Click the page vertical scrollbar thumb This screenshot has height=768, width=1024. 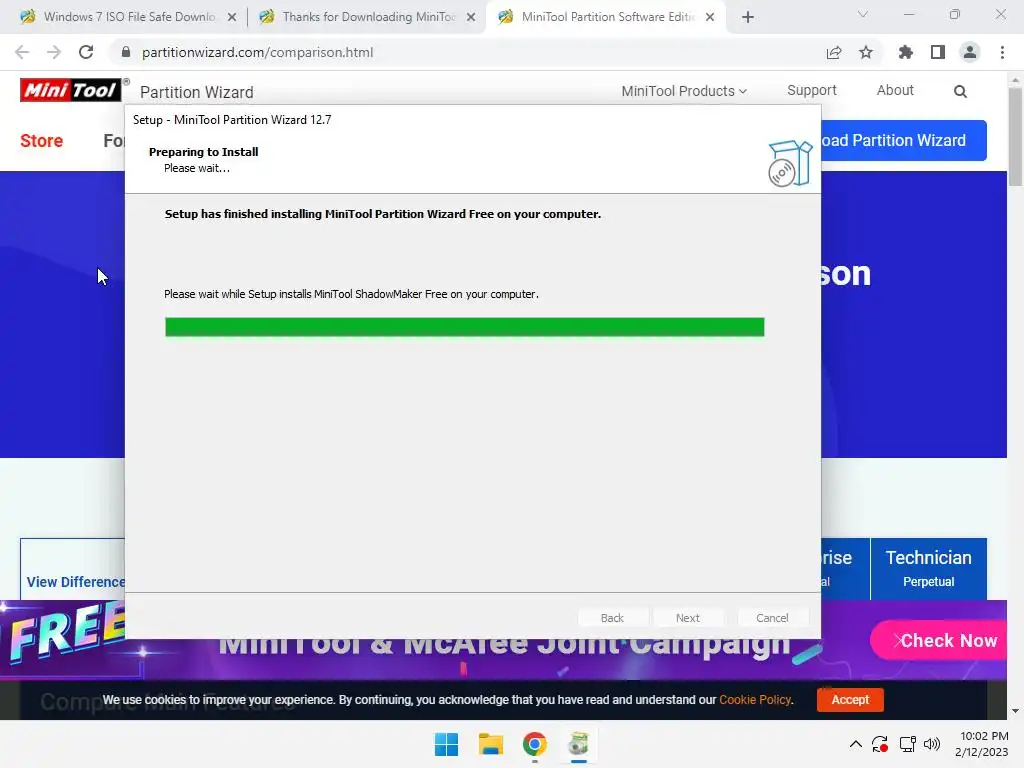(1015, 137)
